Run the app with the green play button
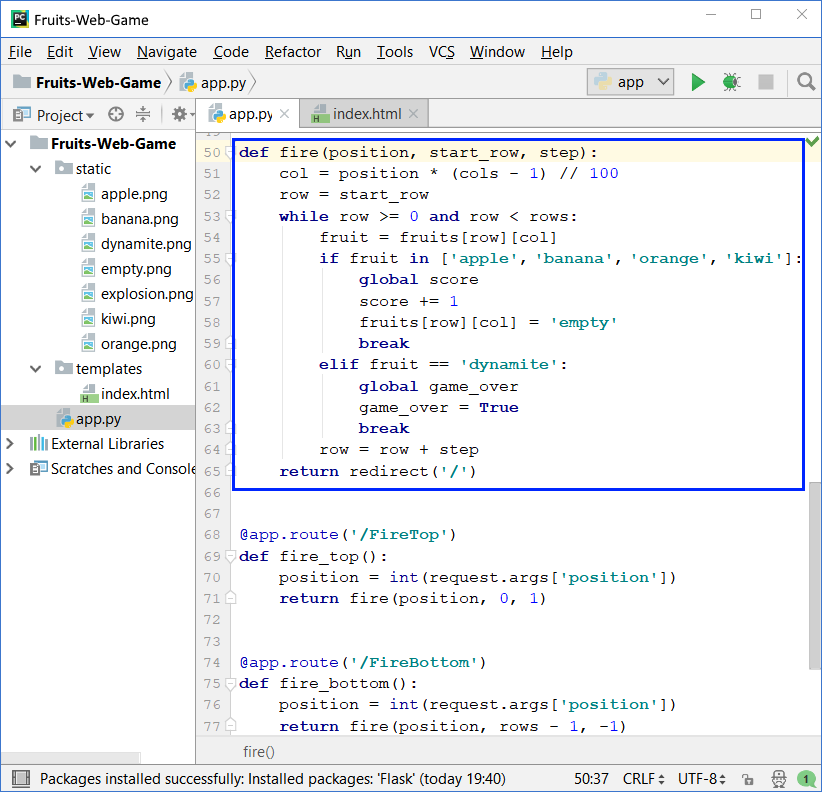The height and width of the screenshot is (792, 822). (698, 82)
